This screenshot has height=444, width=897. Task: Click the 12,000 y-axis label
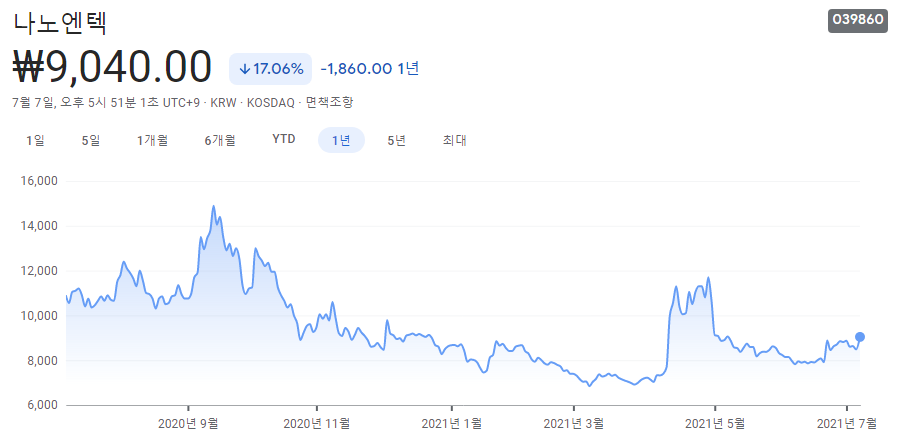(39, 271)
